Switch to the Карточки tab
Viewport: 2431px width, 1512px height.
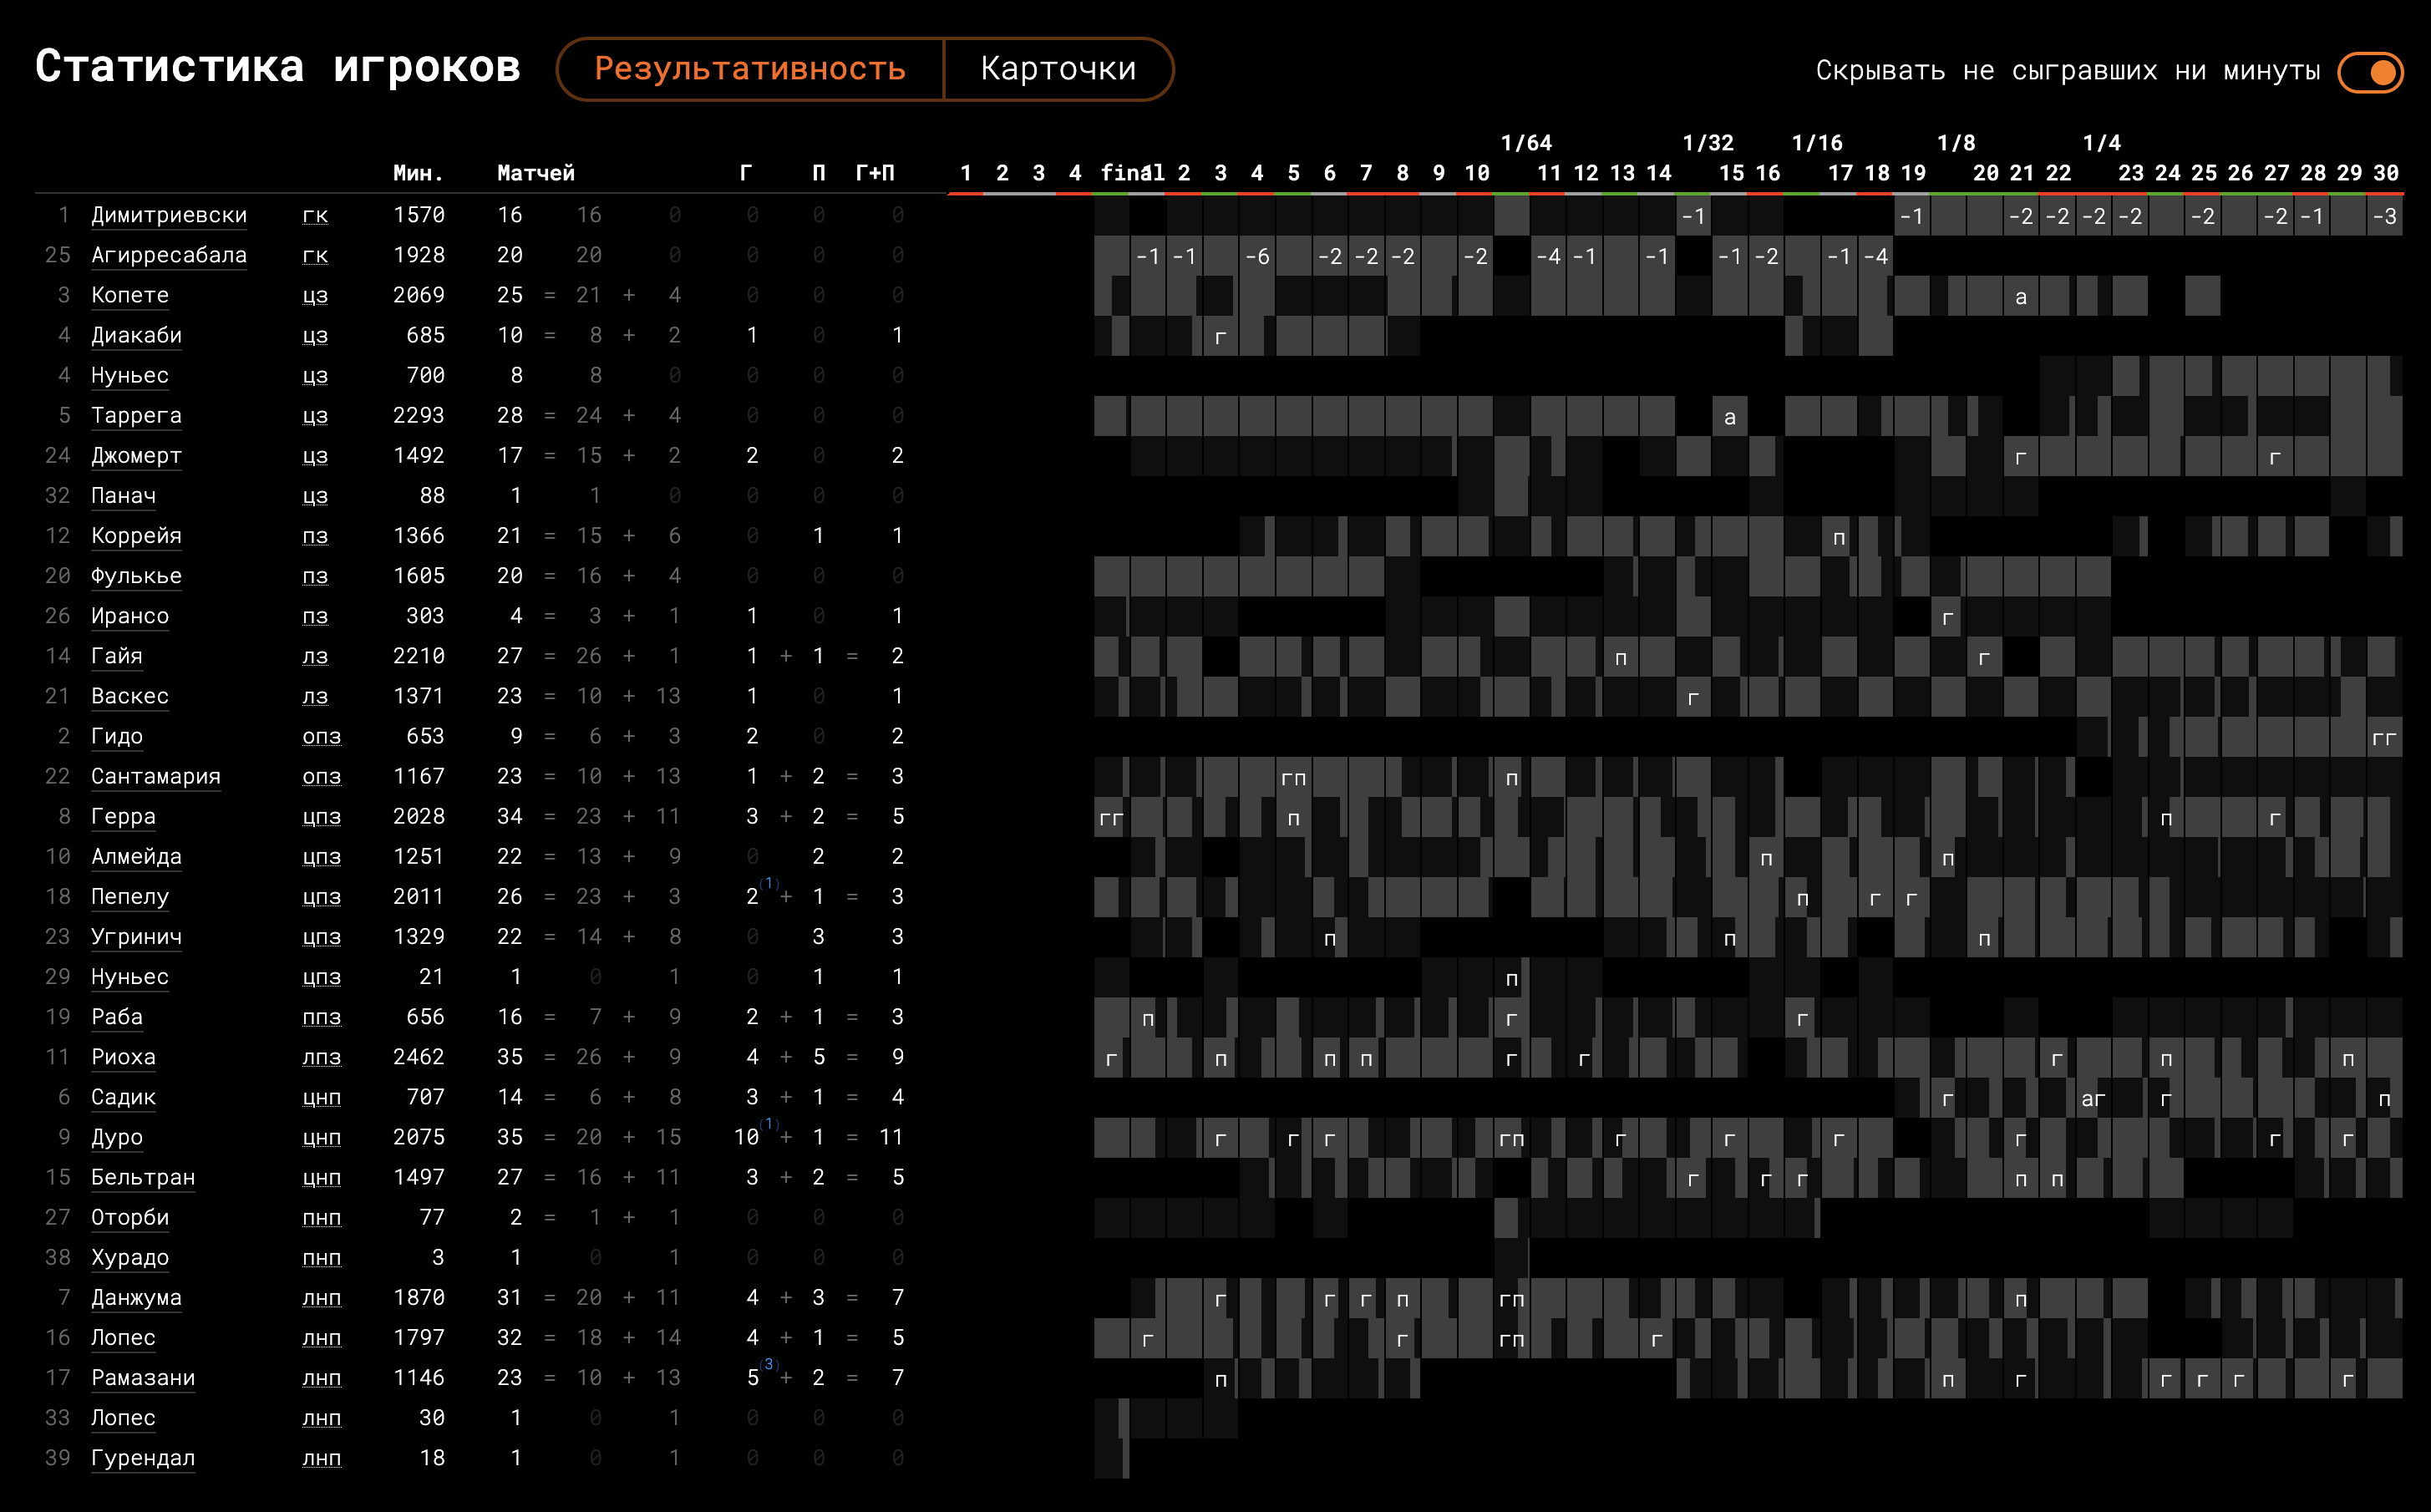pyautogui.click(x=1057, y=69)
